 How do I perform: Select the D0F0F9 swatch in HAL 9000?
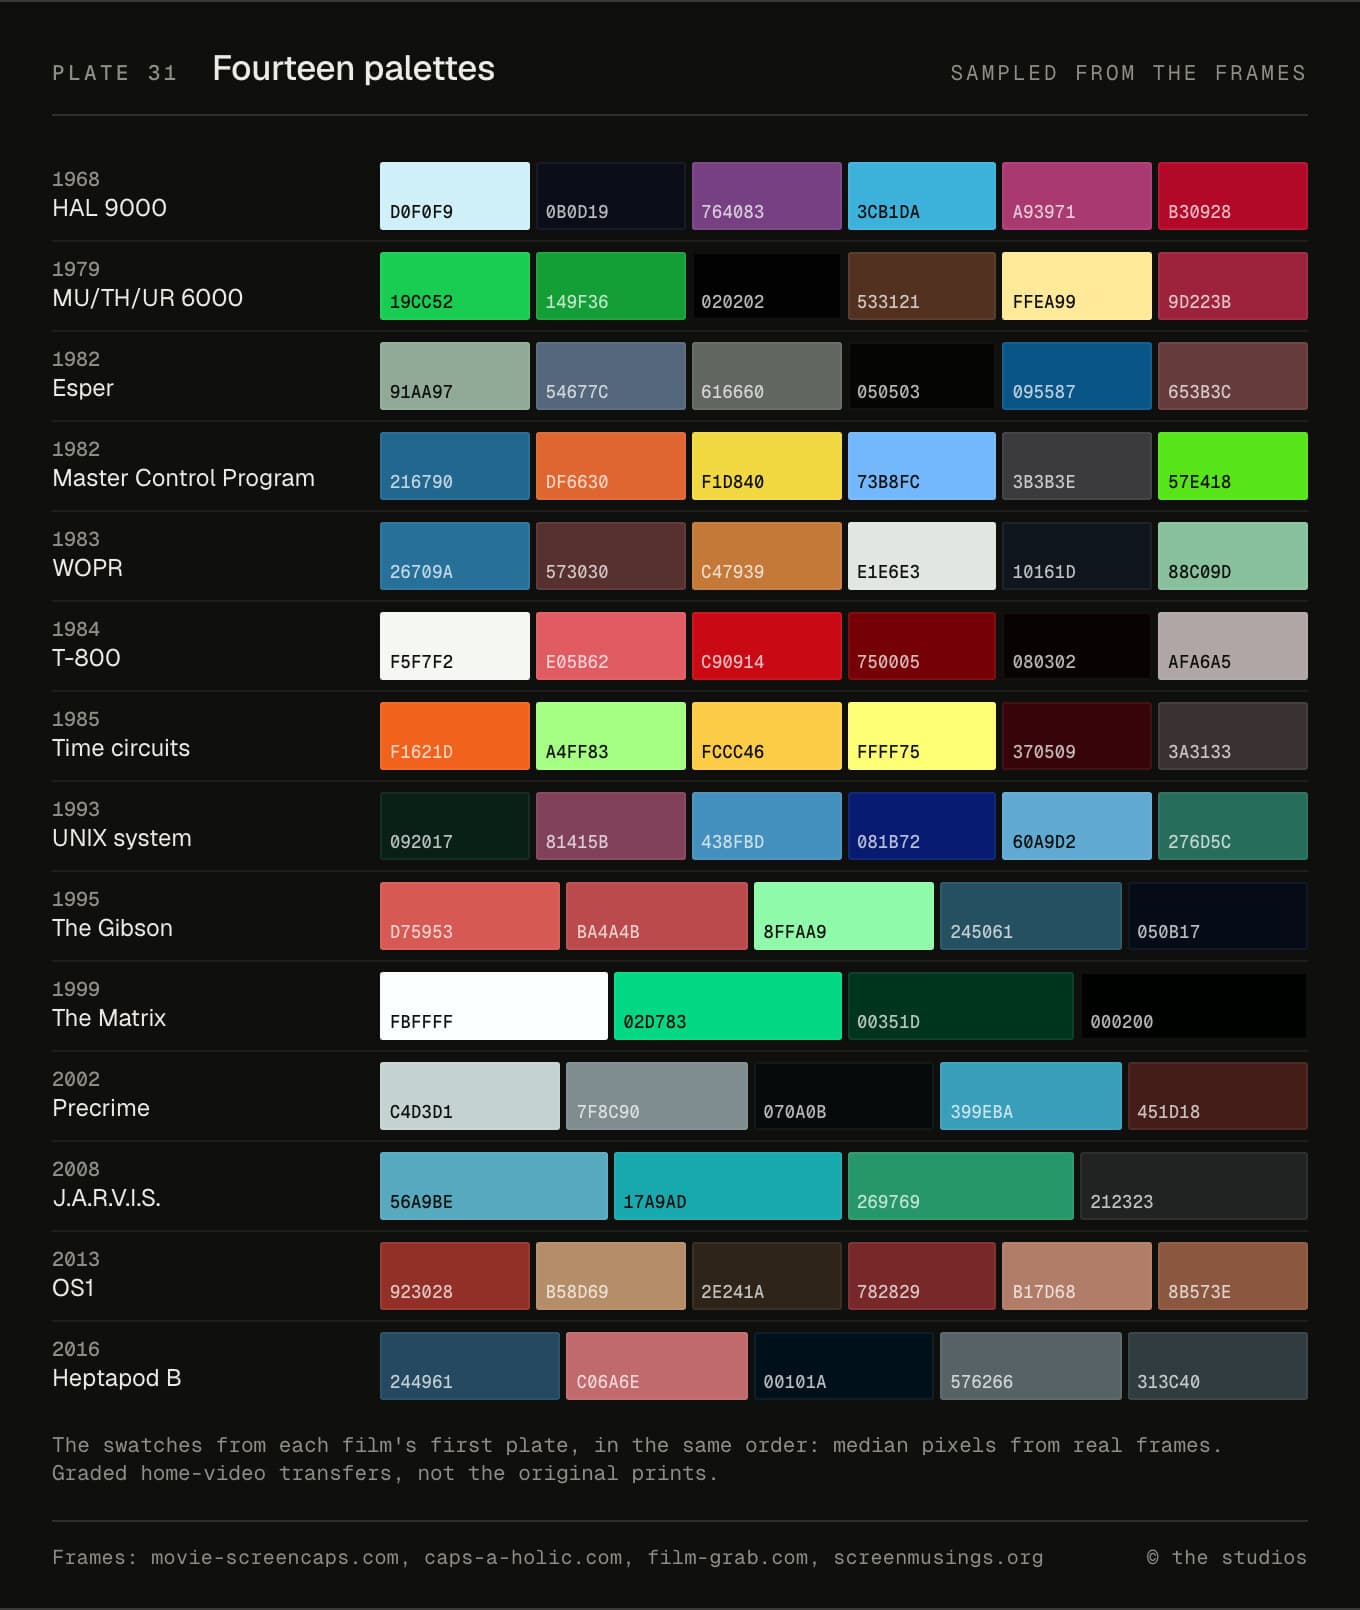click(x=455, y=196)
